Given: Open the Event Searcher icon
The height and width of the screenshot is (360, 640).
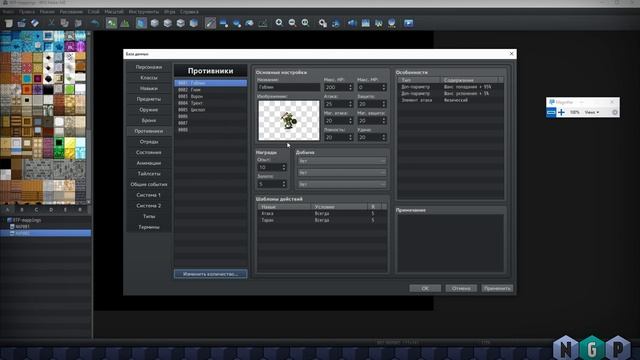Looking at the screenshot, I should [365, 23].
